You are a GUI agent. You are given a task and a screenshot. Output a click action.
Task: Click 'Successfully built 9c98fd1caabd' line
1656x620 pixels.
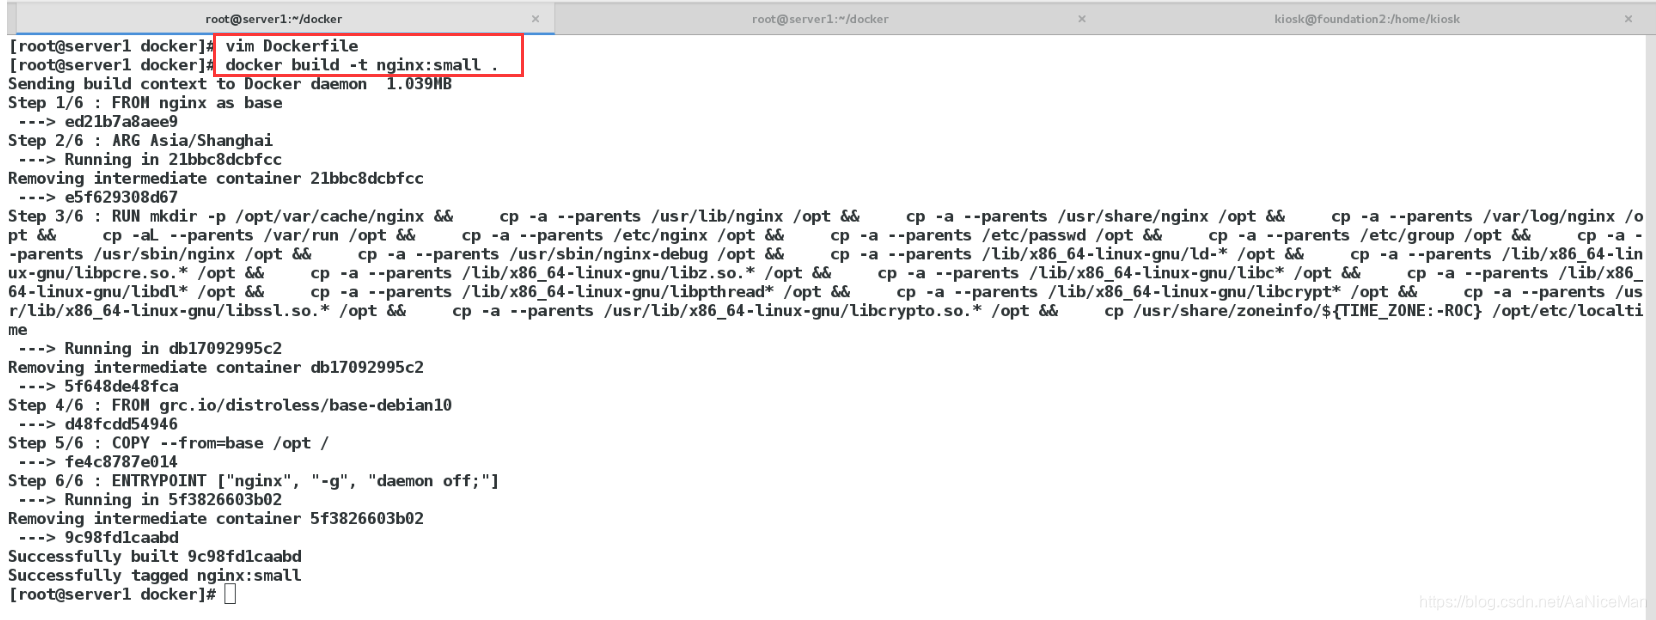tap(155, 557)
